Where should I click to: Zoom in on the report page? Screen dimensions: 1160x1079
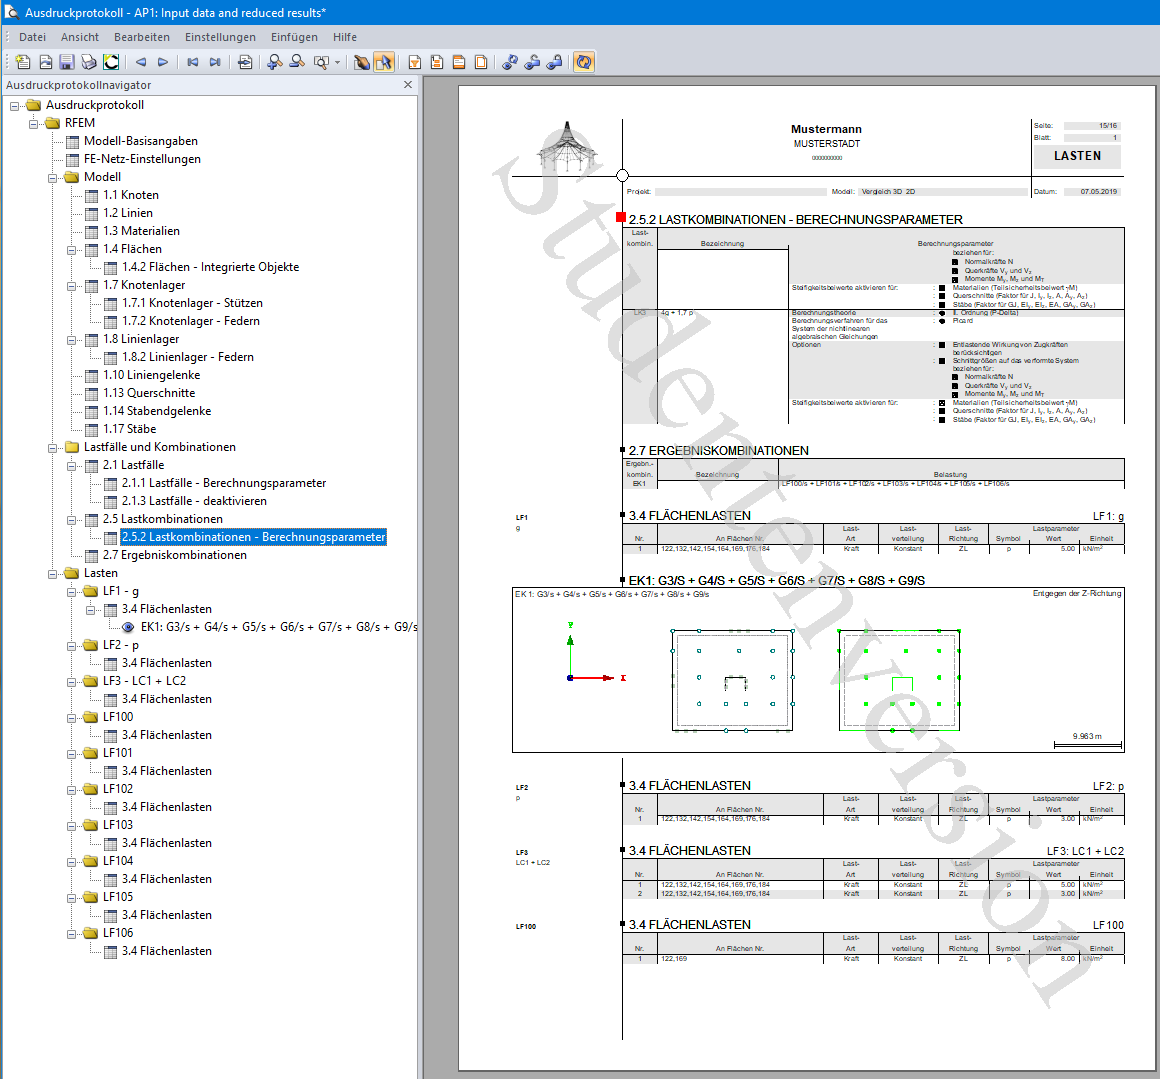click(x=272, y=62)
